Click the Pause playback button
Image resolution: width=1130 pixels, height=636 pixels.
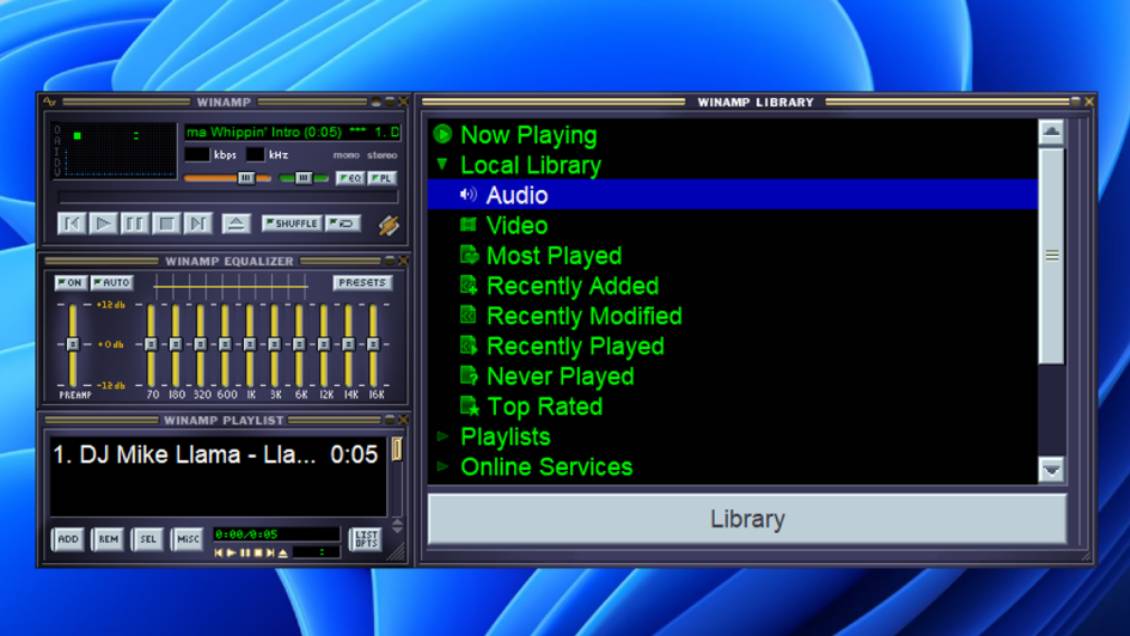(x=135, y=224)
